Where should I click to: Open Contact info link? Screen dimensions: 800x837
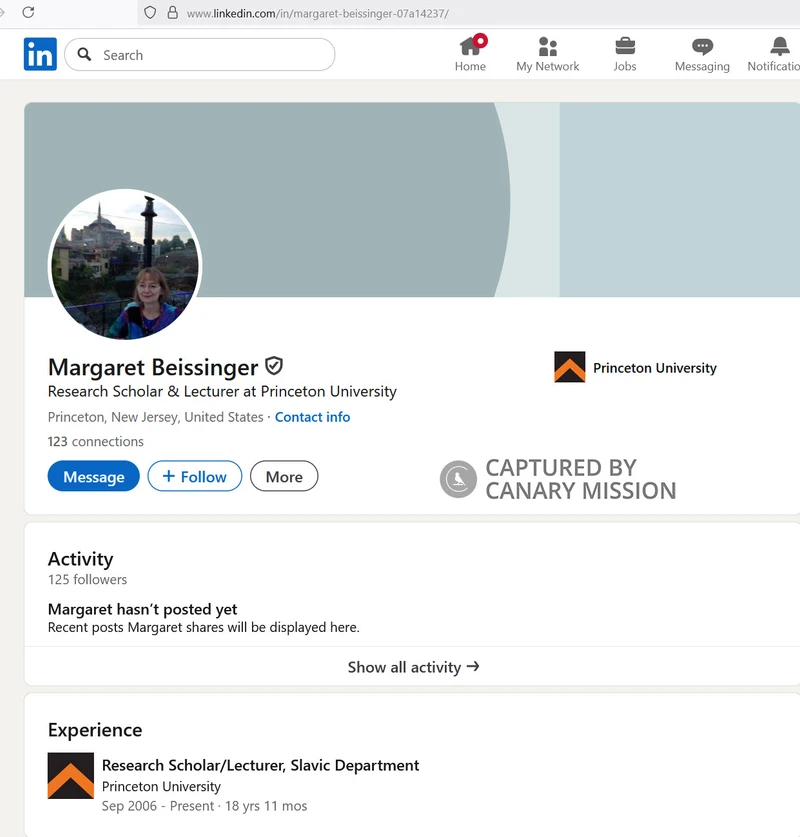pyautogui.click(x=312, y=417)
